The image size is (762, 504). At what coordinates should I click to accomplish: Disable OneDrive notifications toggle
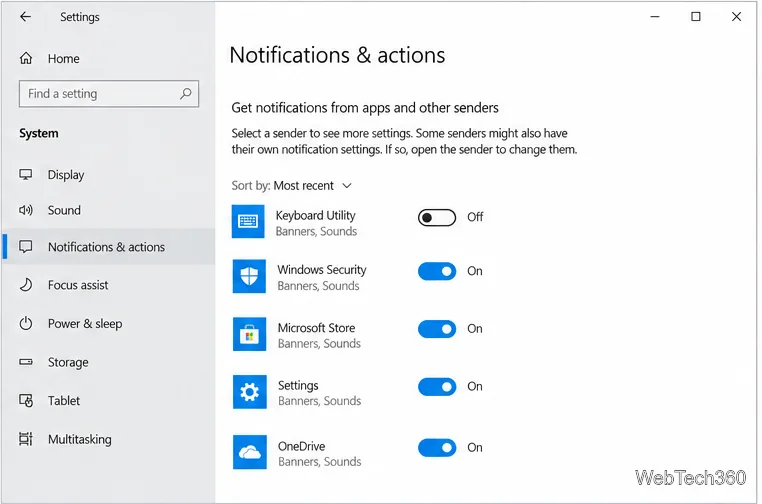click(x=437, y=448)
